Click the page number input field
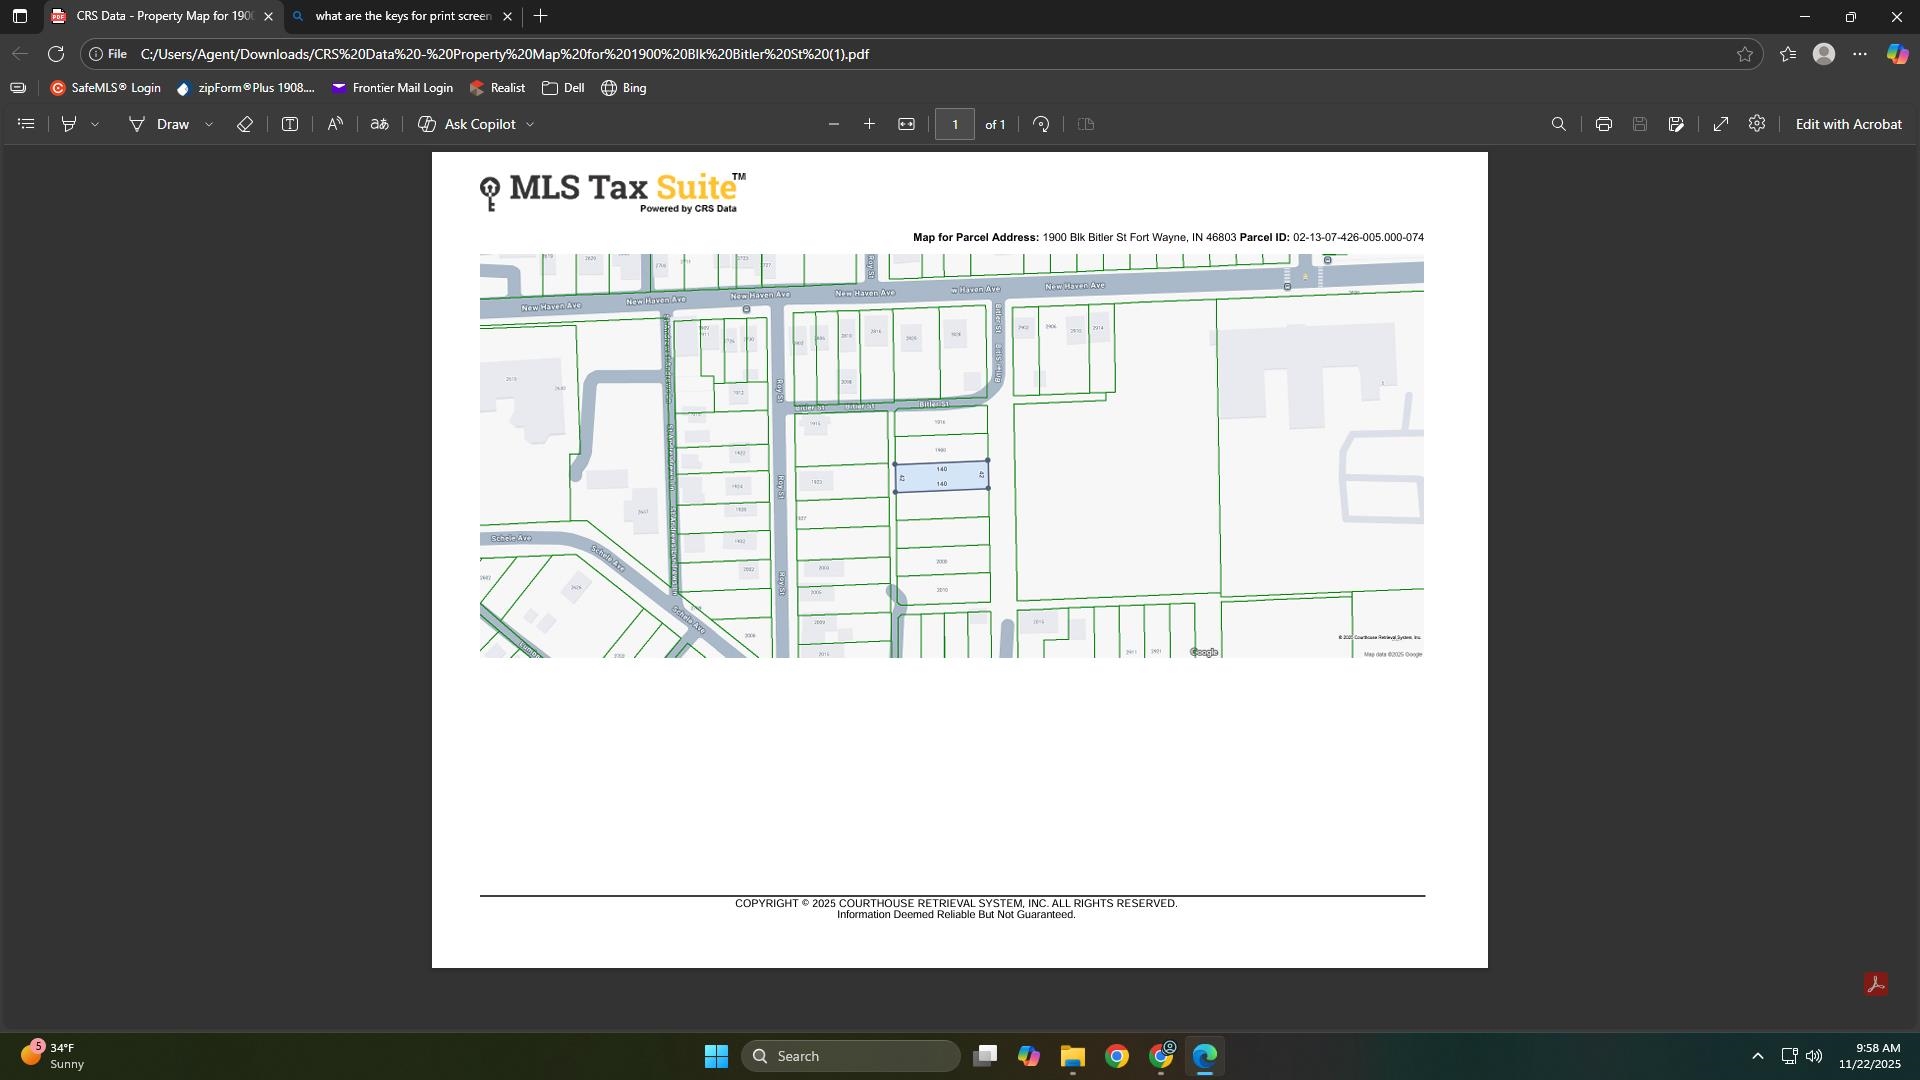This screenshot has height=1080, width=1920. tap(954, 124)
